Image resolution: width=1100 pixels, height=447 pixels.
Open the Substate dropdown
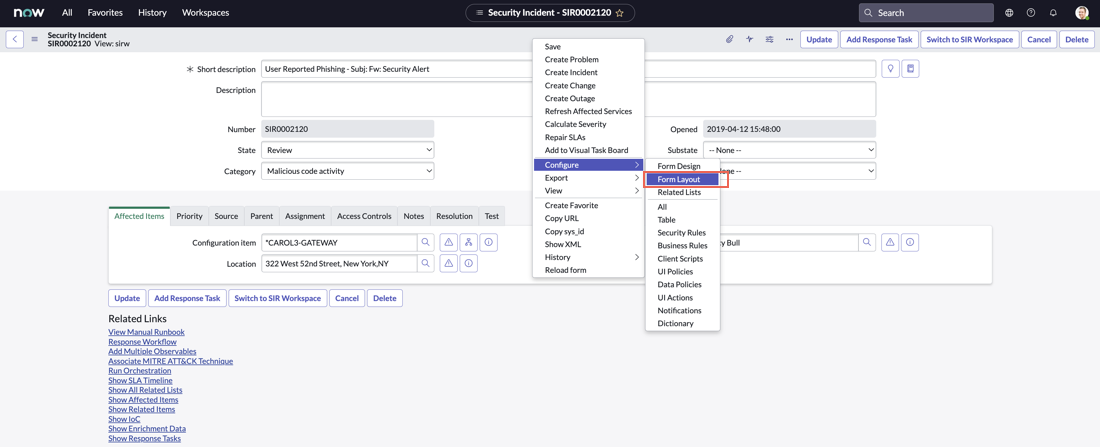(790, 149)
